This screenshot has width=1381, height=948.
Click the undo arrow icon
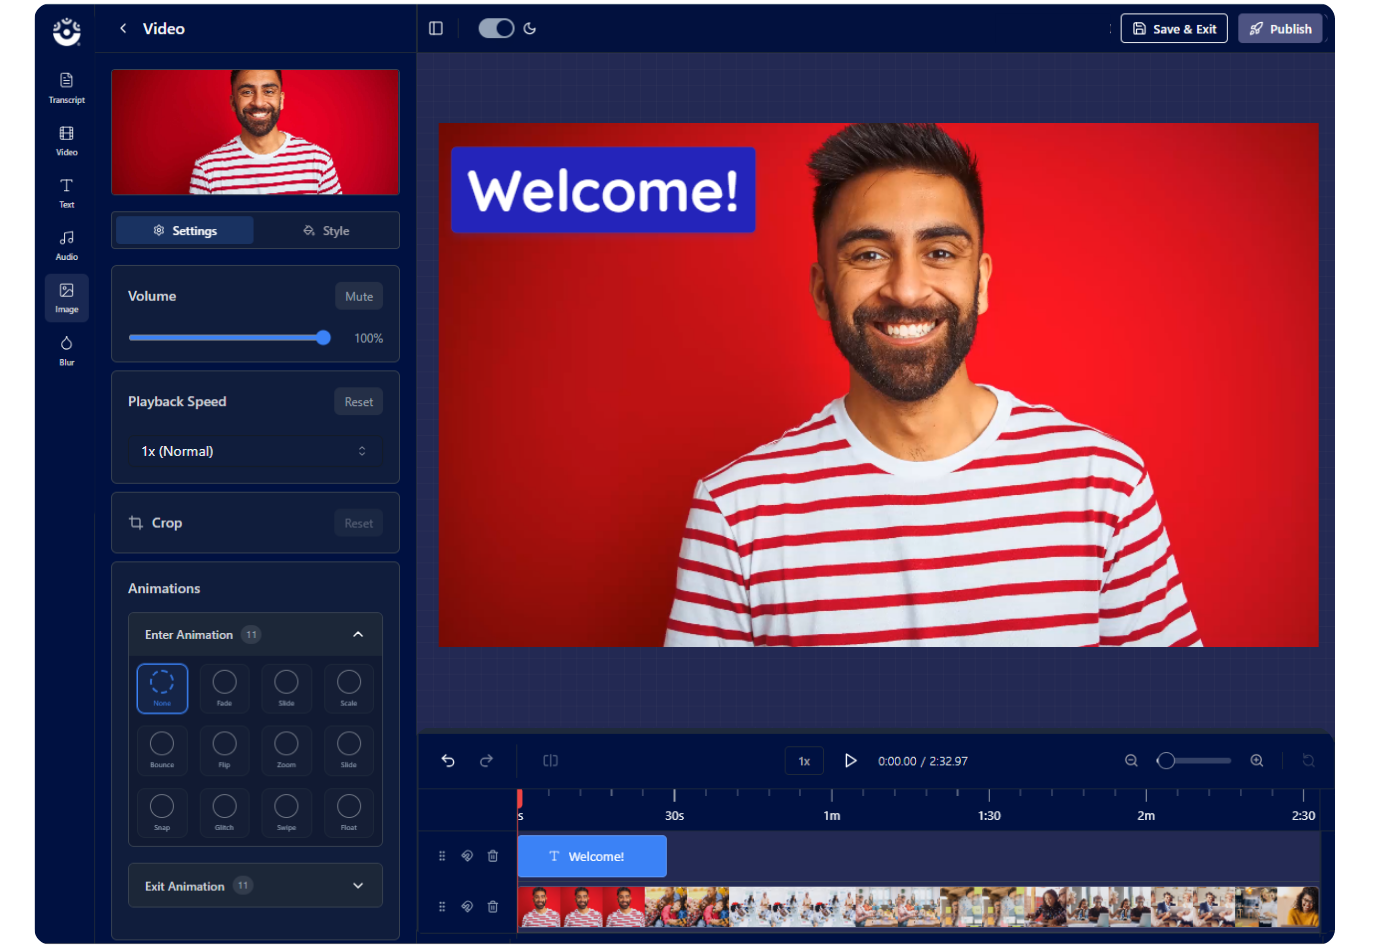click(448, 761)
